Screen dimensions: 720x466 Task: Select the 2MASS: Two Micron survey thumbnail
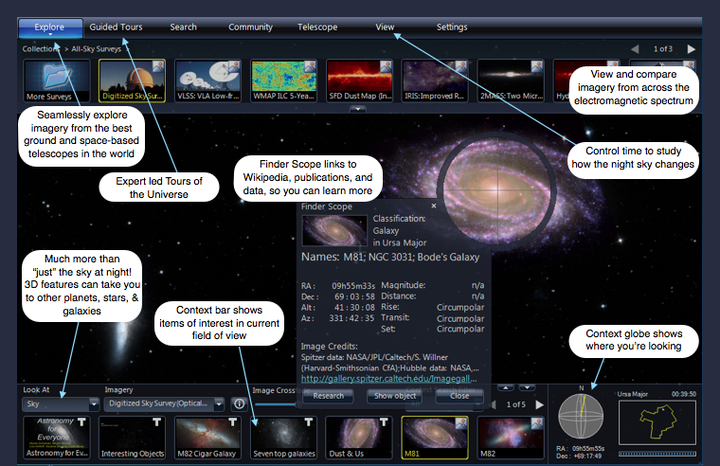pyautogui.click(x=511, y=80)
